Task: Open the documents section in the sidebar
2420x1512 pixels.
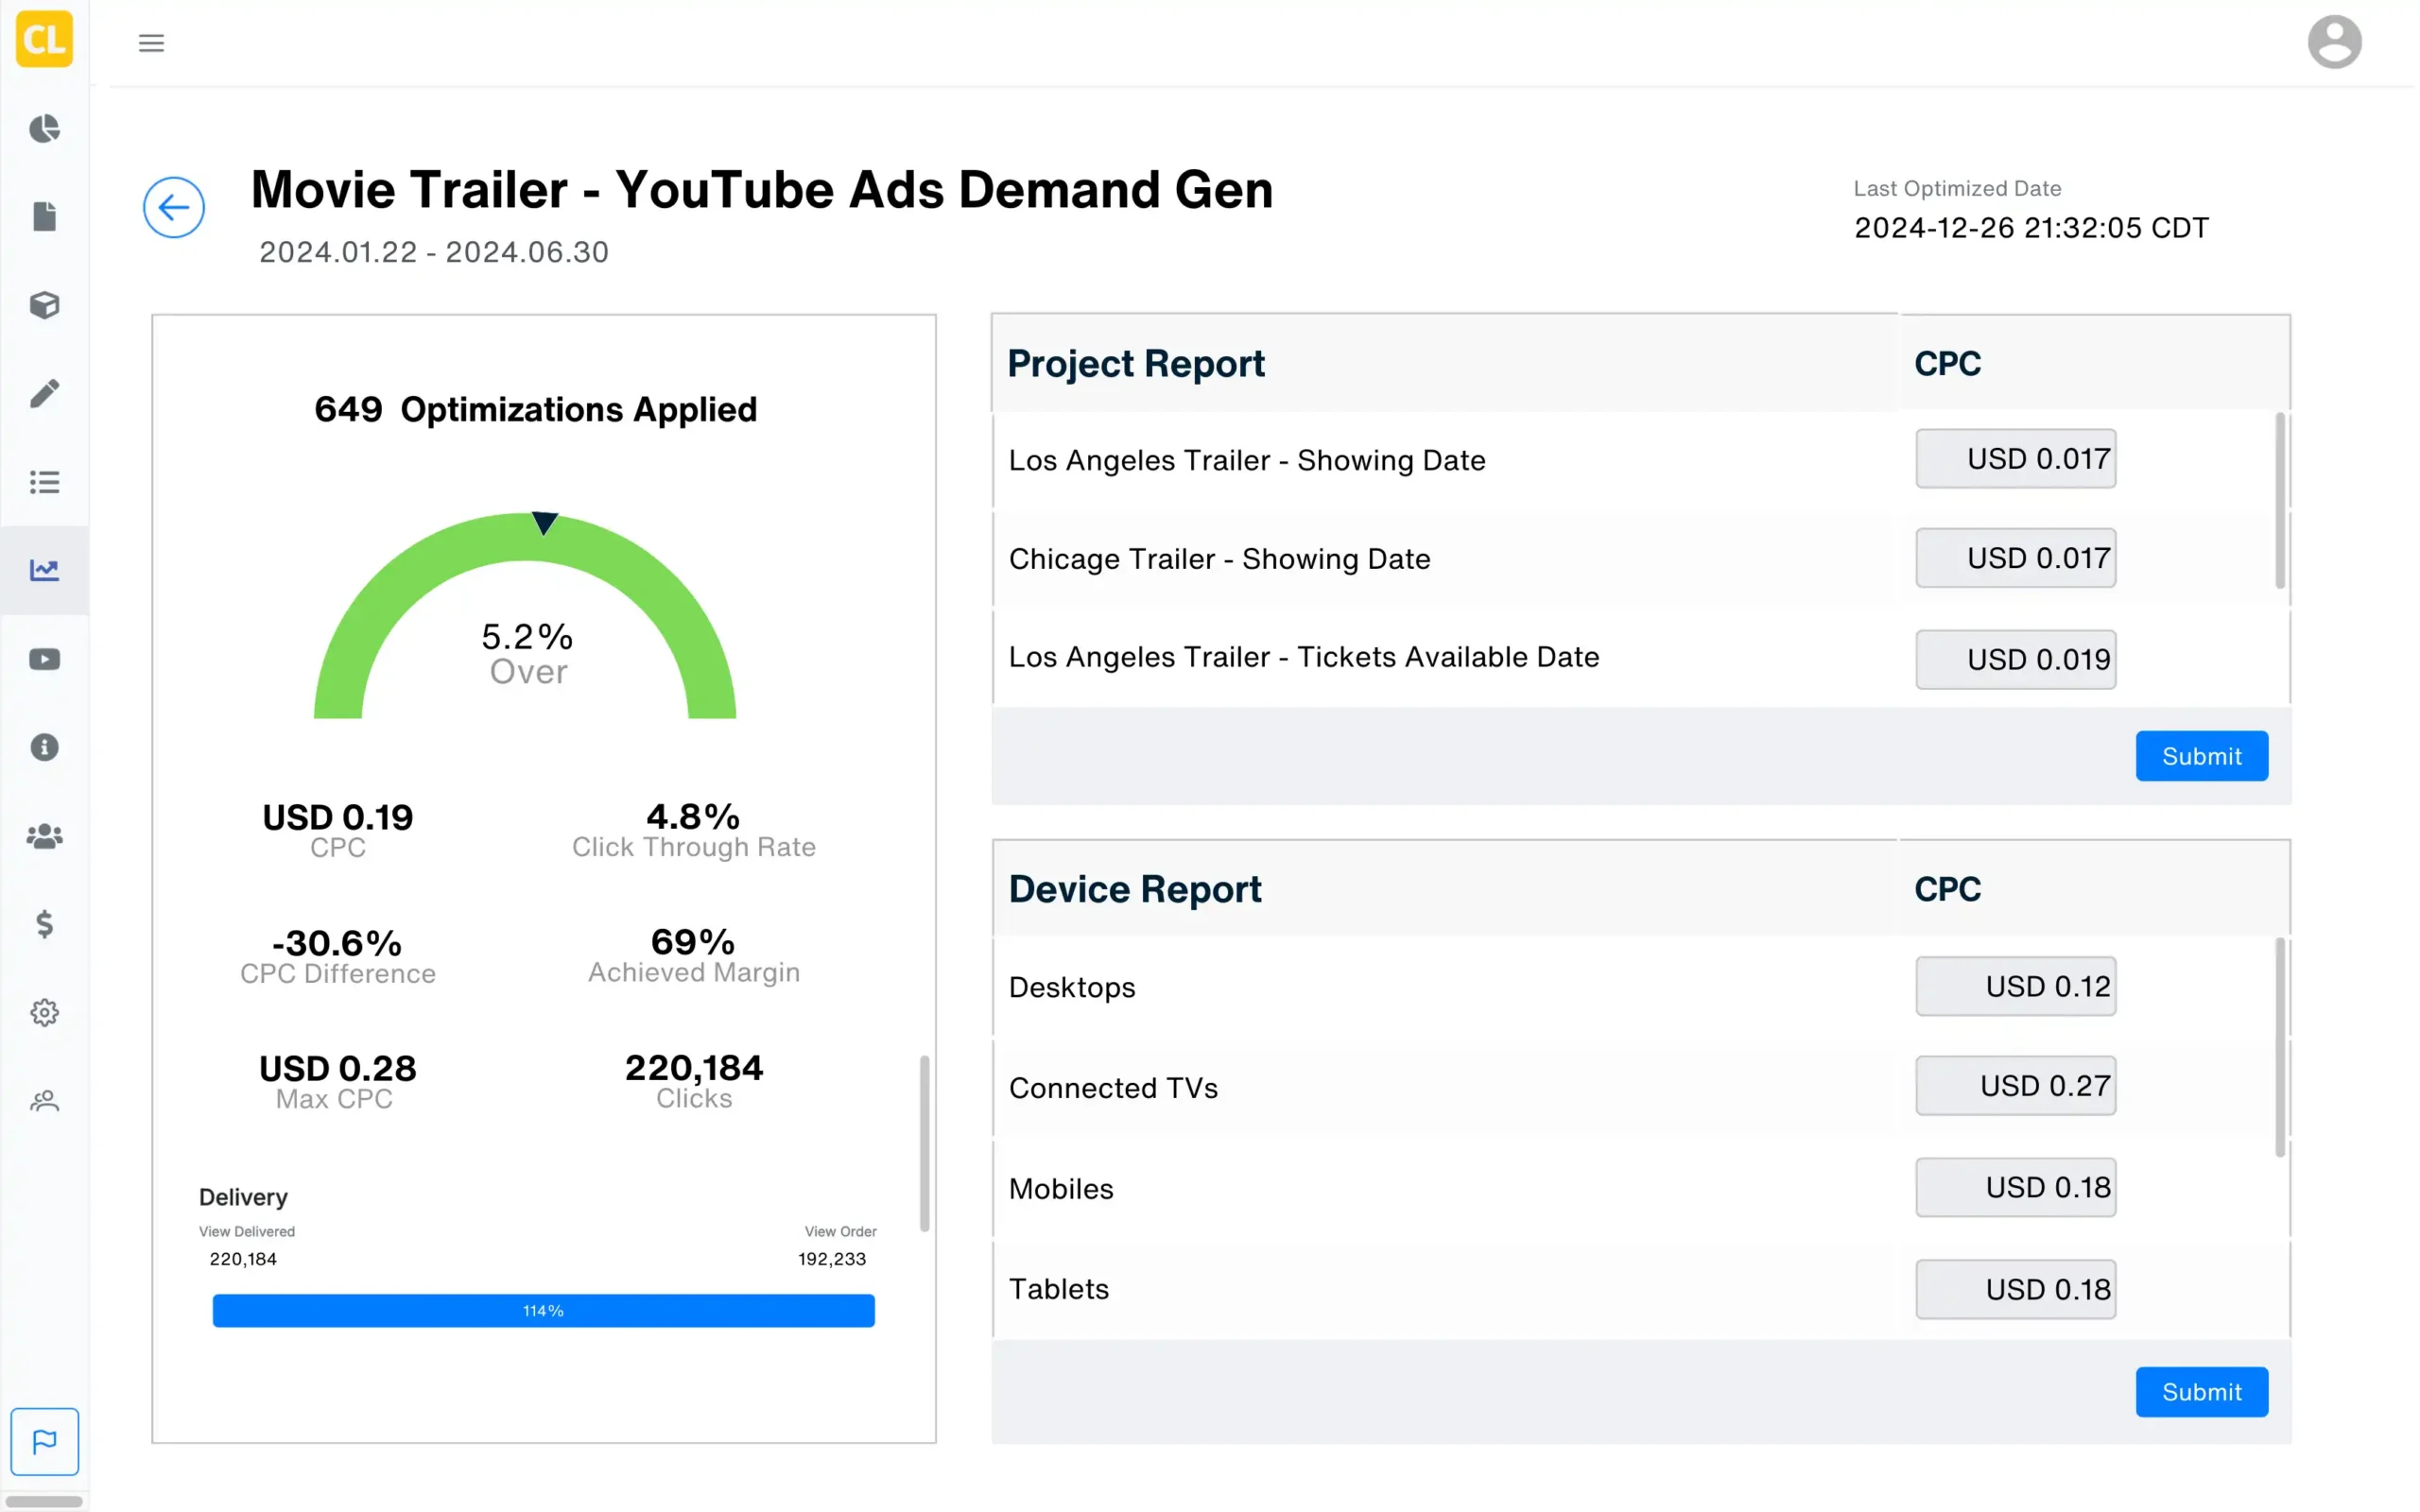Action: [44, 216]
